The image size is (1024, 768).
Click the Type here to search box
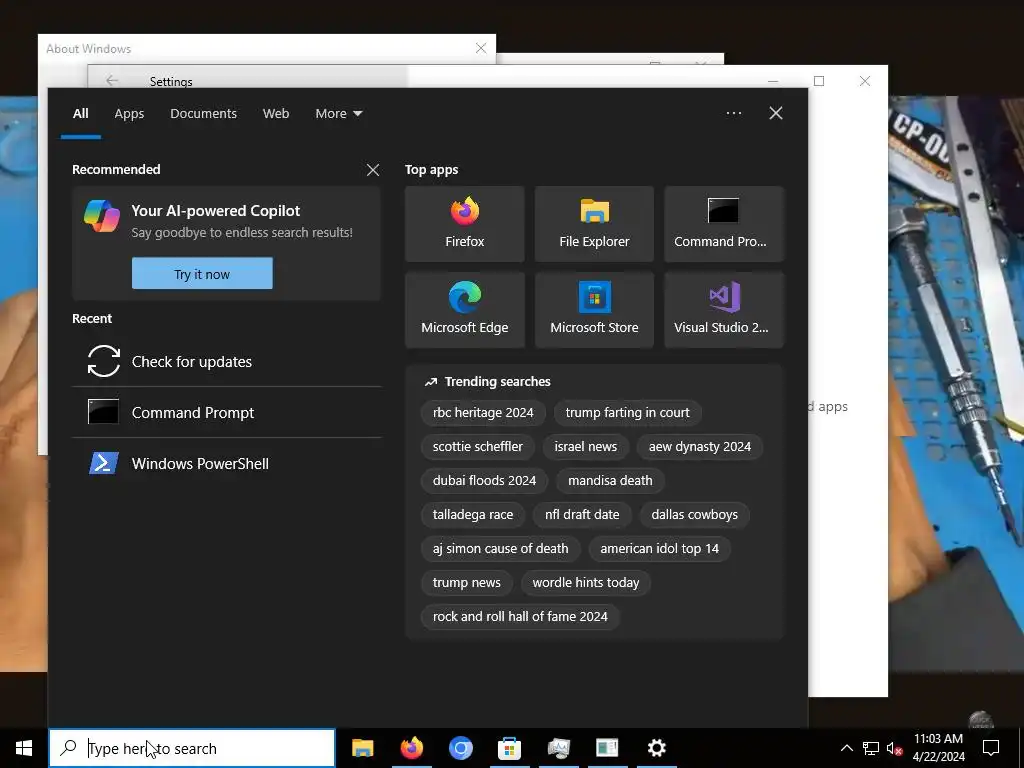[192, 748]
